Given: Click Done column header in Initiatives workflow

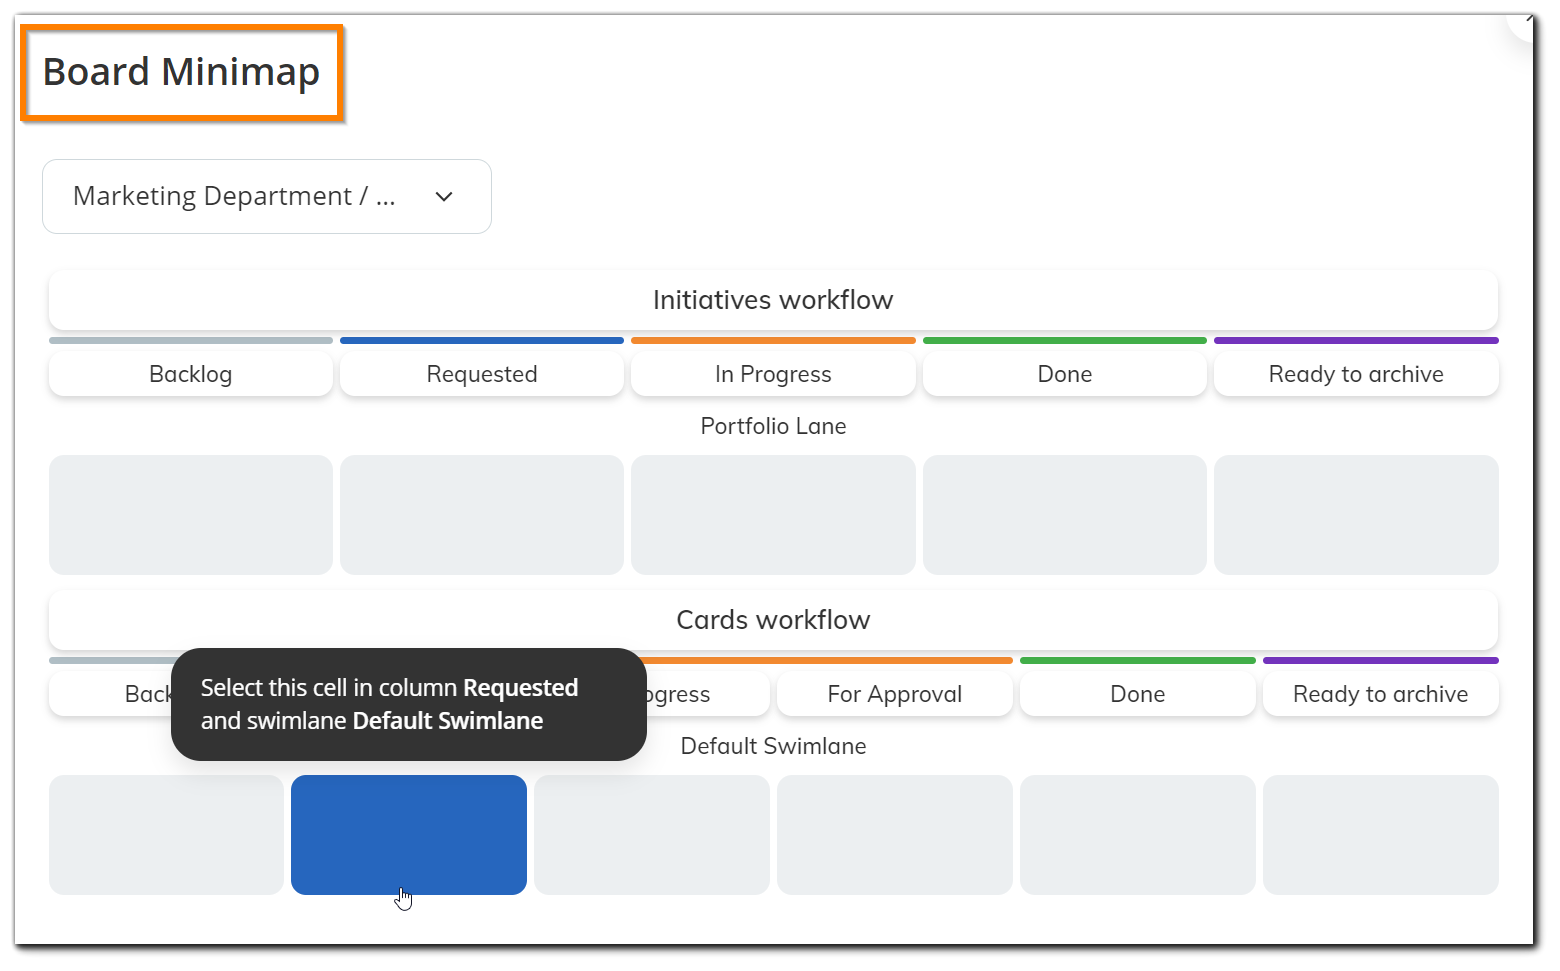Looking at the screenshot, I should [x=1064, y=374].
